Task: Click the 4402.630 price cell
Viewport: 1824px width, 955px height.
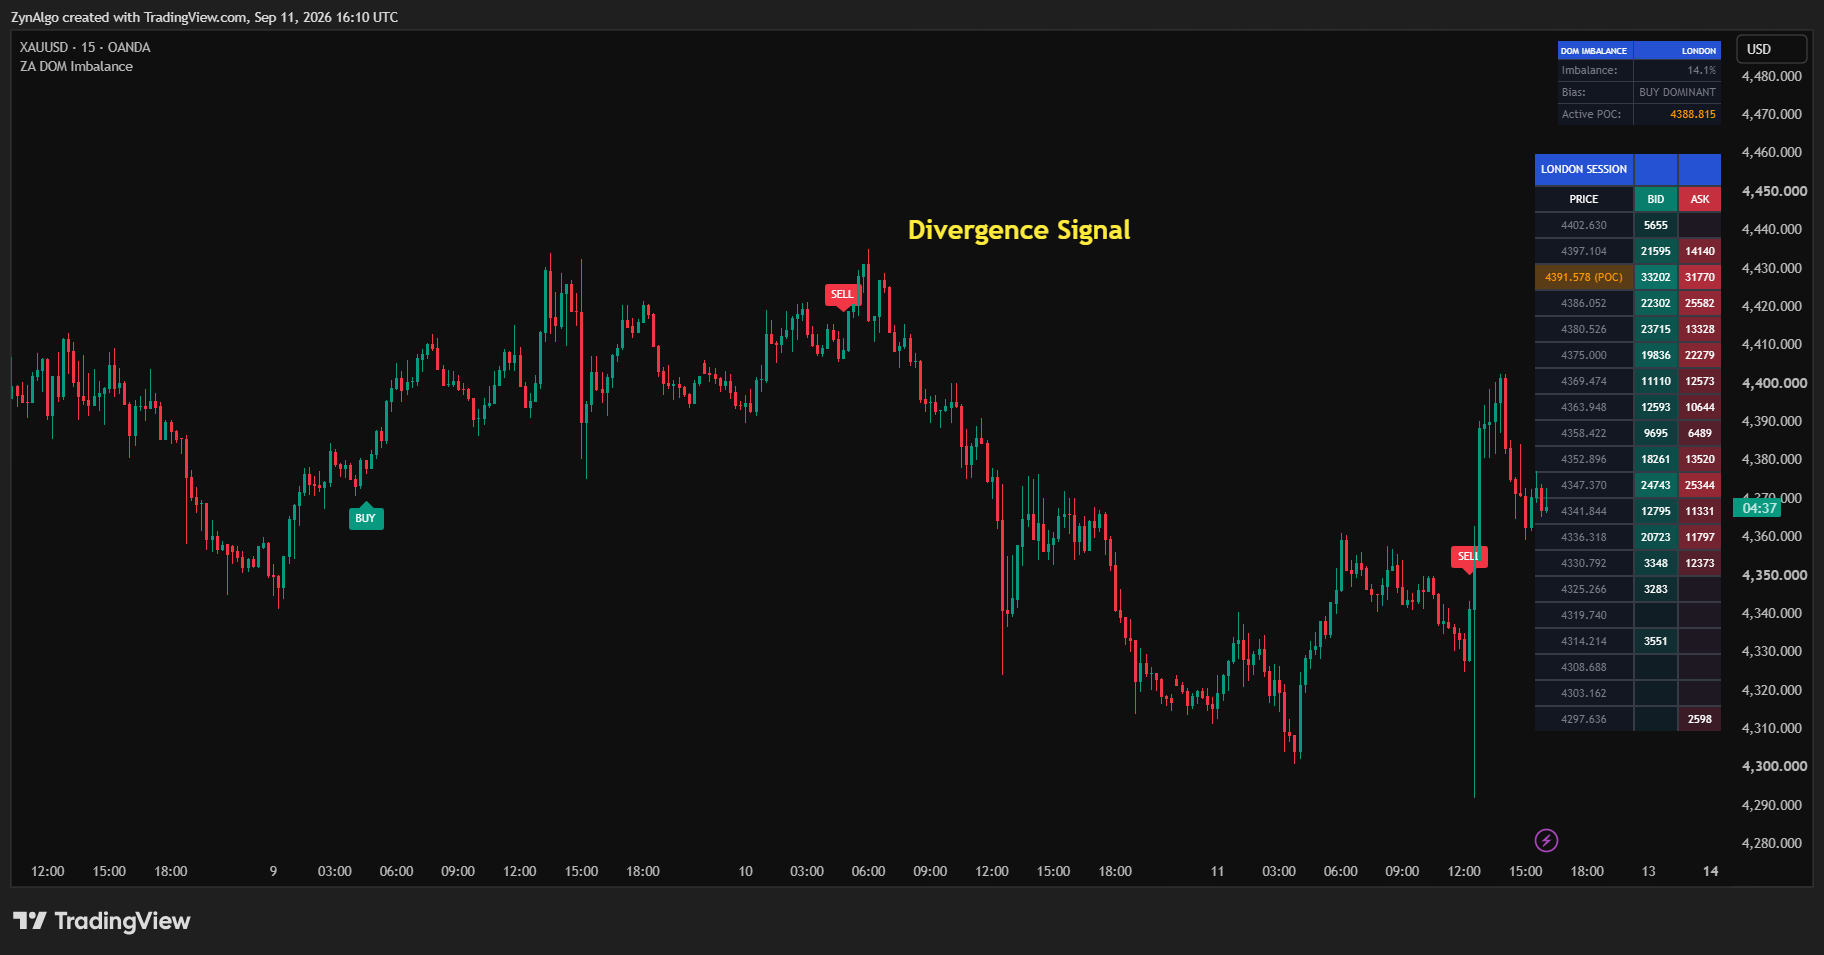Action: [x=1584, y=225]
